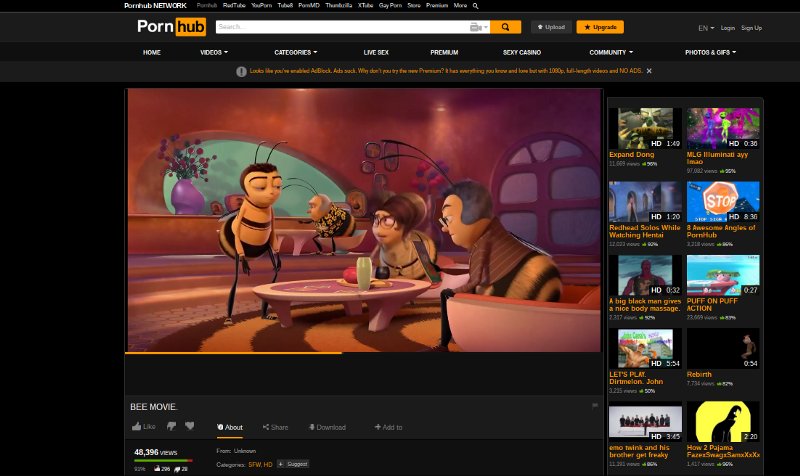Expand the Videos menu
This screenshot has height=476, width=800.
[x=213, y=51]
